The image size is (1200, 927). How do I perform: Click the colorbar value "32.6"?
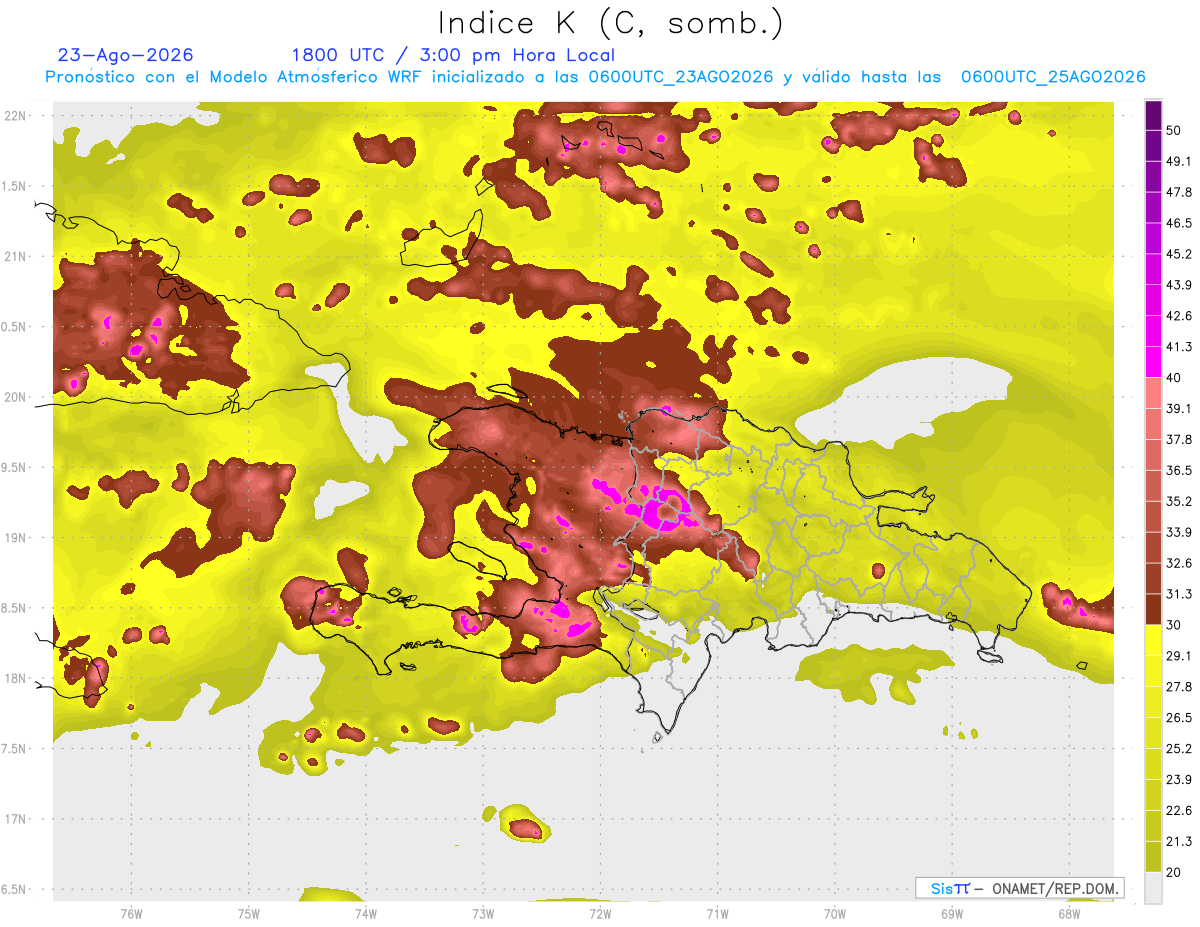tap(1179, 563)
